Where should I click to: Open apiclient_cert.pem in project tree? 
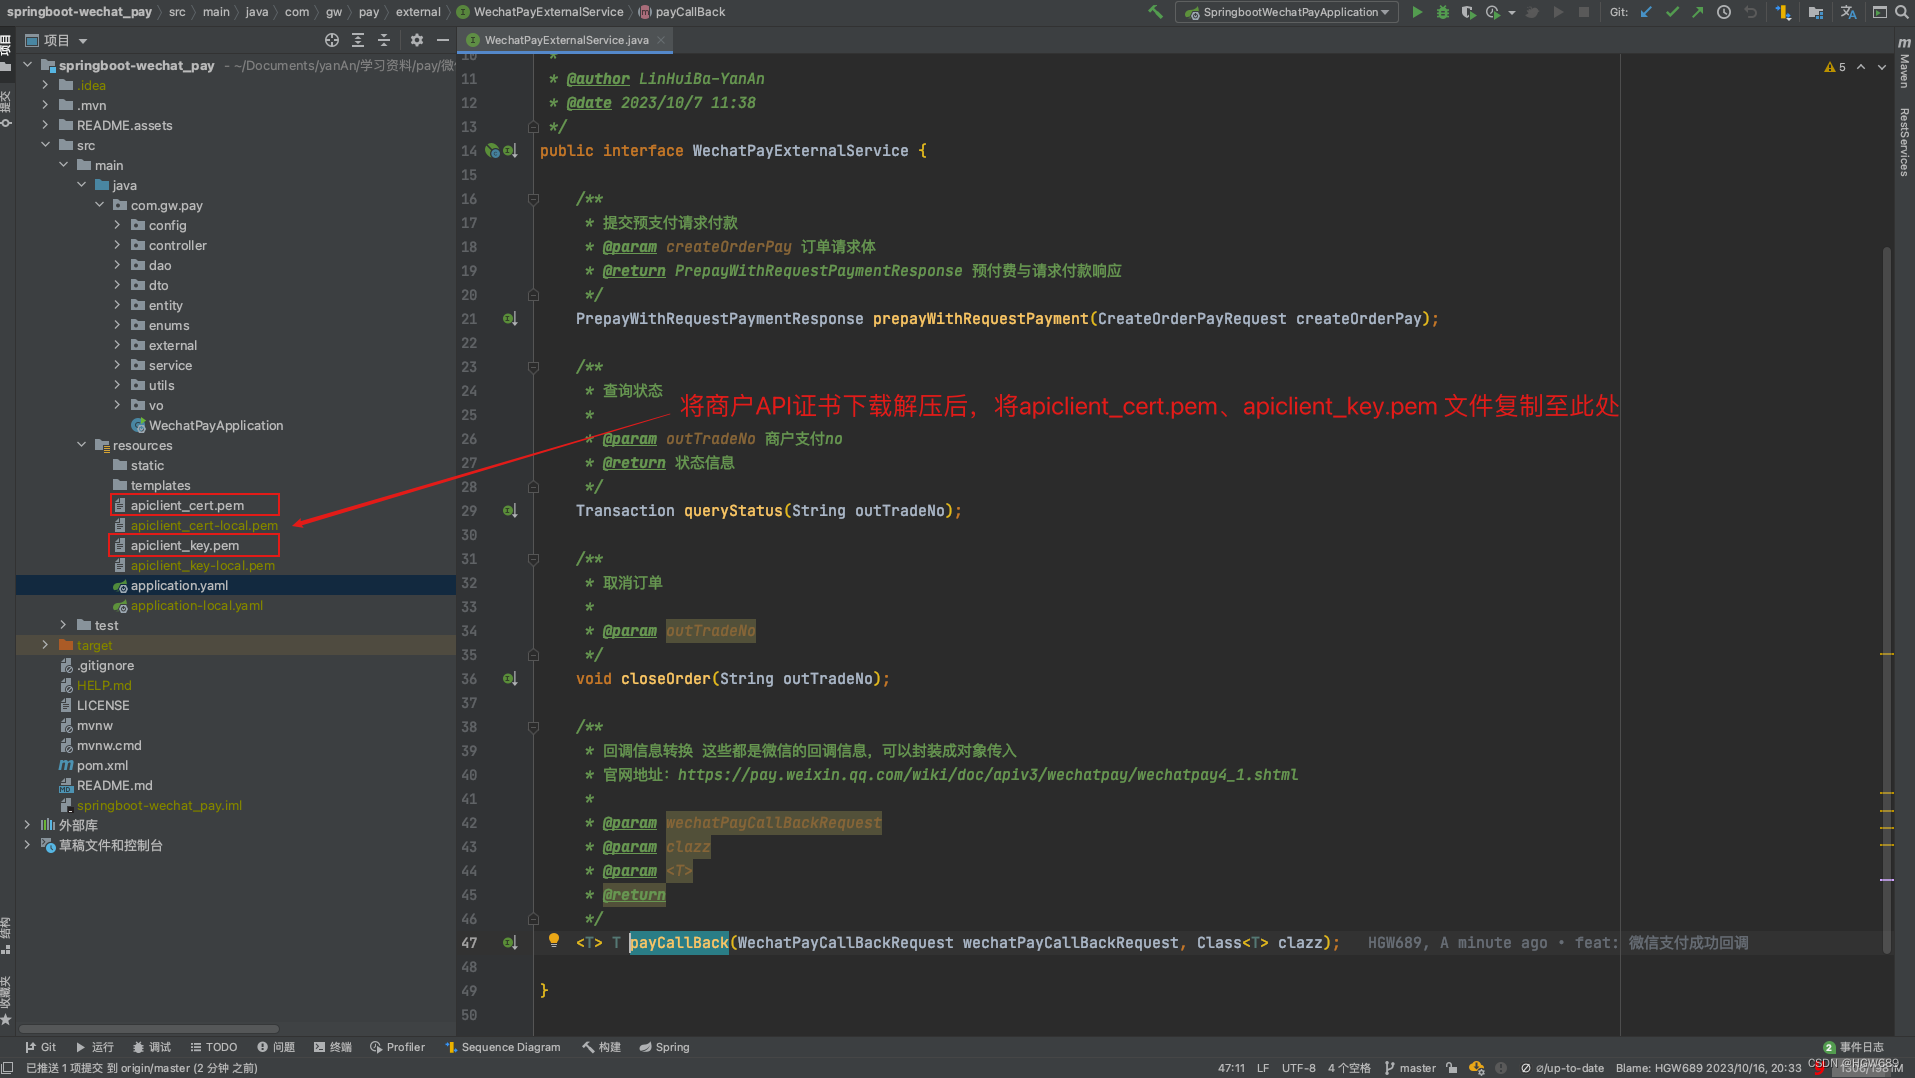click(187, 505)
